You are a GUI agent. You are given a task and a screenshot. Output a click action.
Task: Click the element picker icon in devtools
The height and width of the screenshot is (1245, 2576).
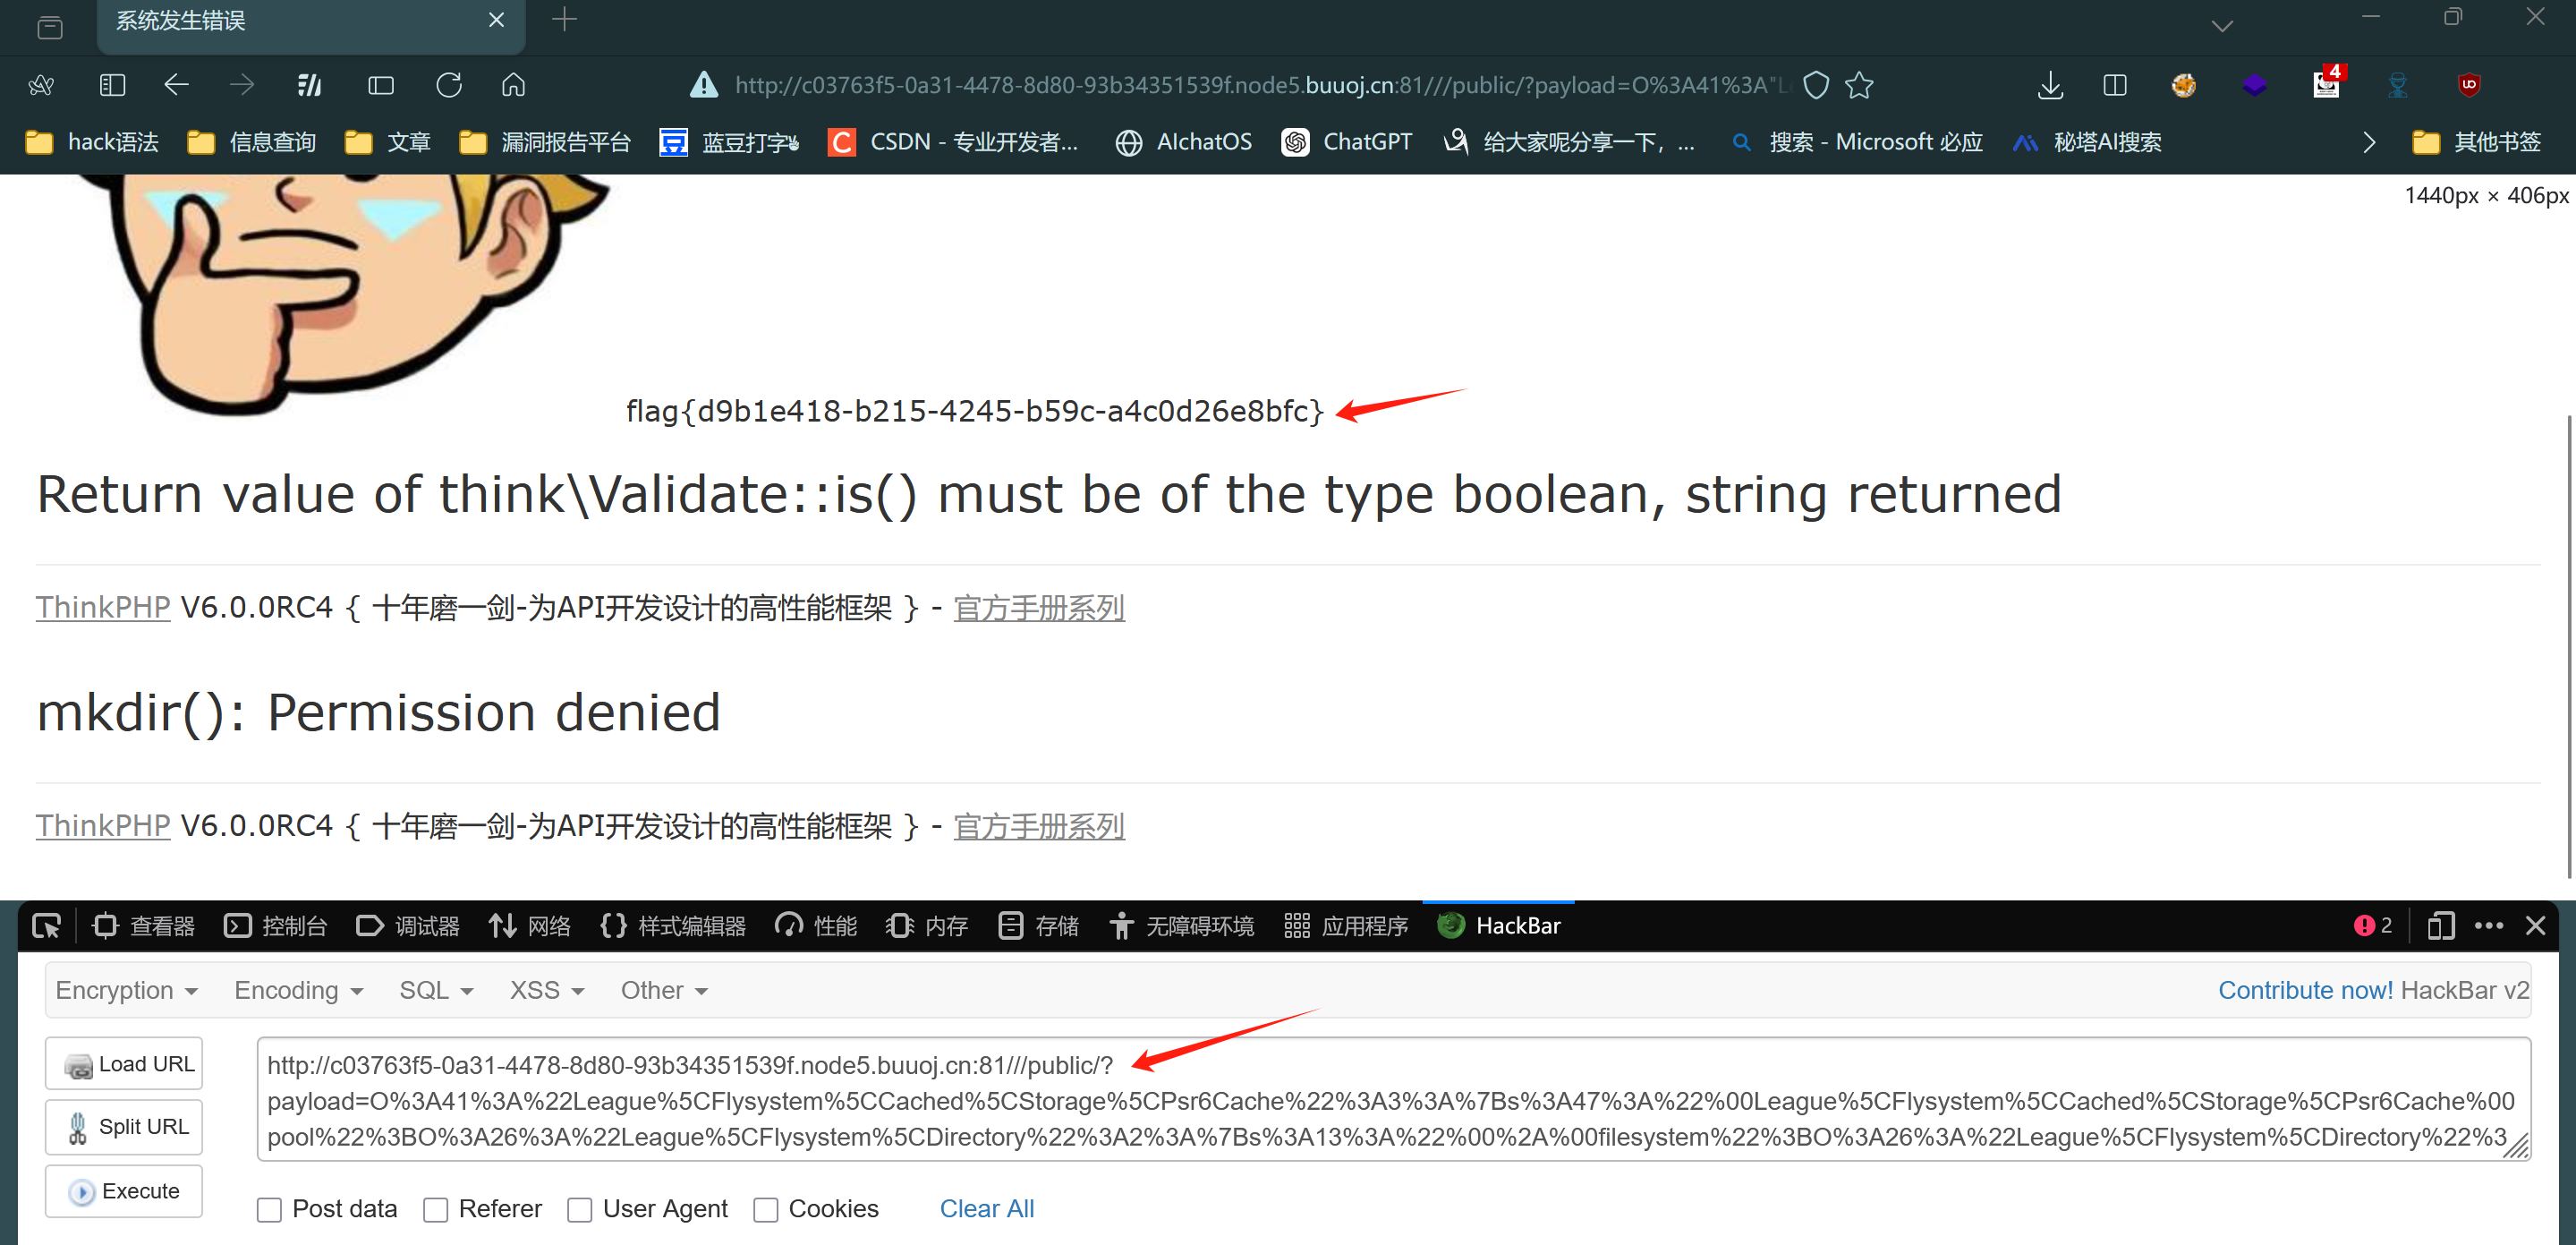click(46, 925)
